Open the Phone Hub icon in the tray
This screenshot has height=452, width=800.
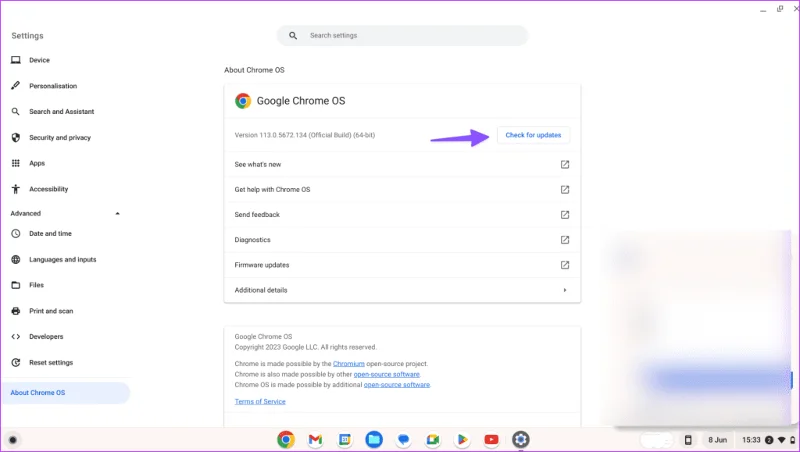click(688, 440)
